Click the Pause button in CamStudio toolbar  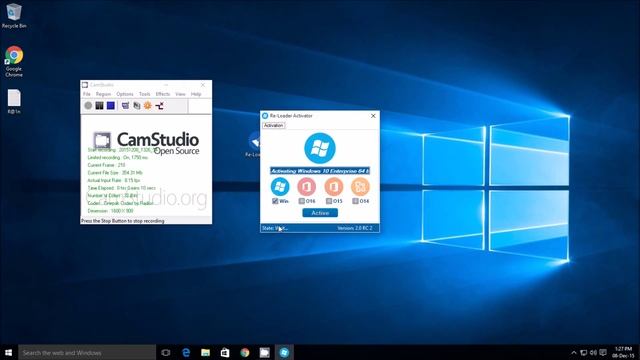tap(99, 106)
